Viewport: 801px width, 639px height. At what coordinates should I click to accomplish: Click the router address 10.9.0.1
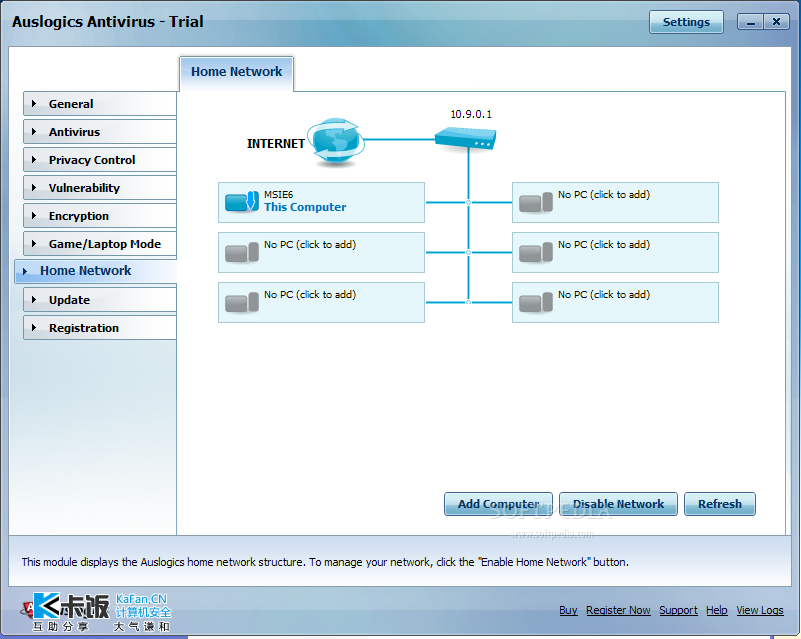click(x=471, y=114)
